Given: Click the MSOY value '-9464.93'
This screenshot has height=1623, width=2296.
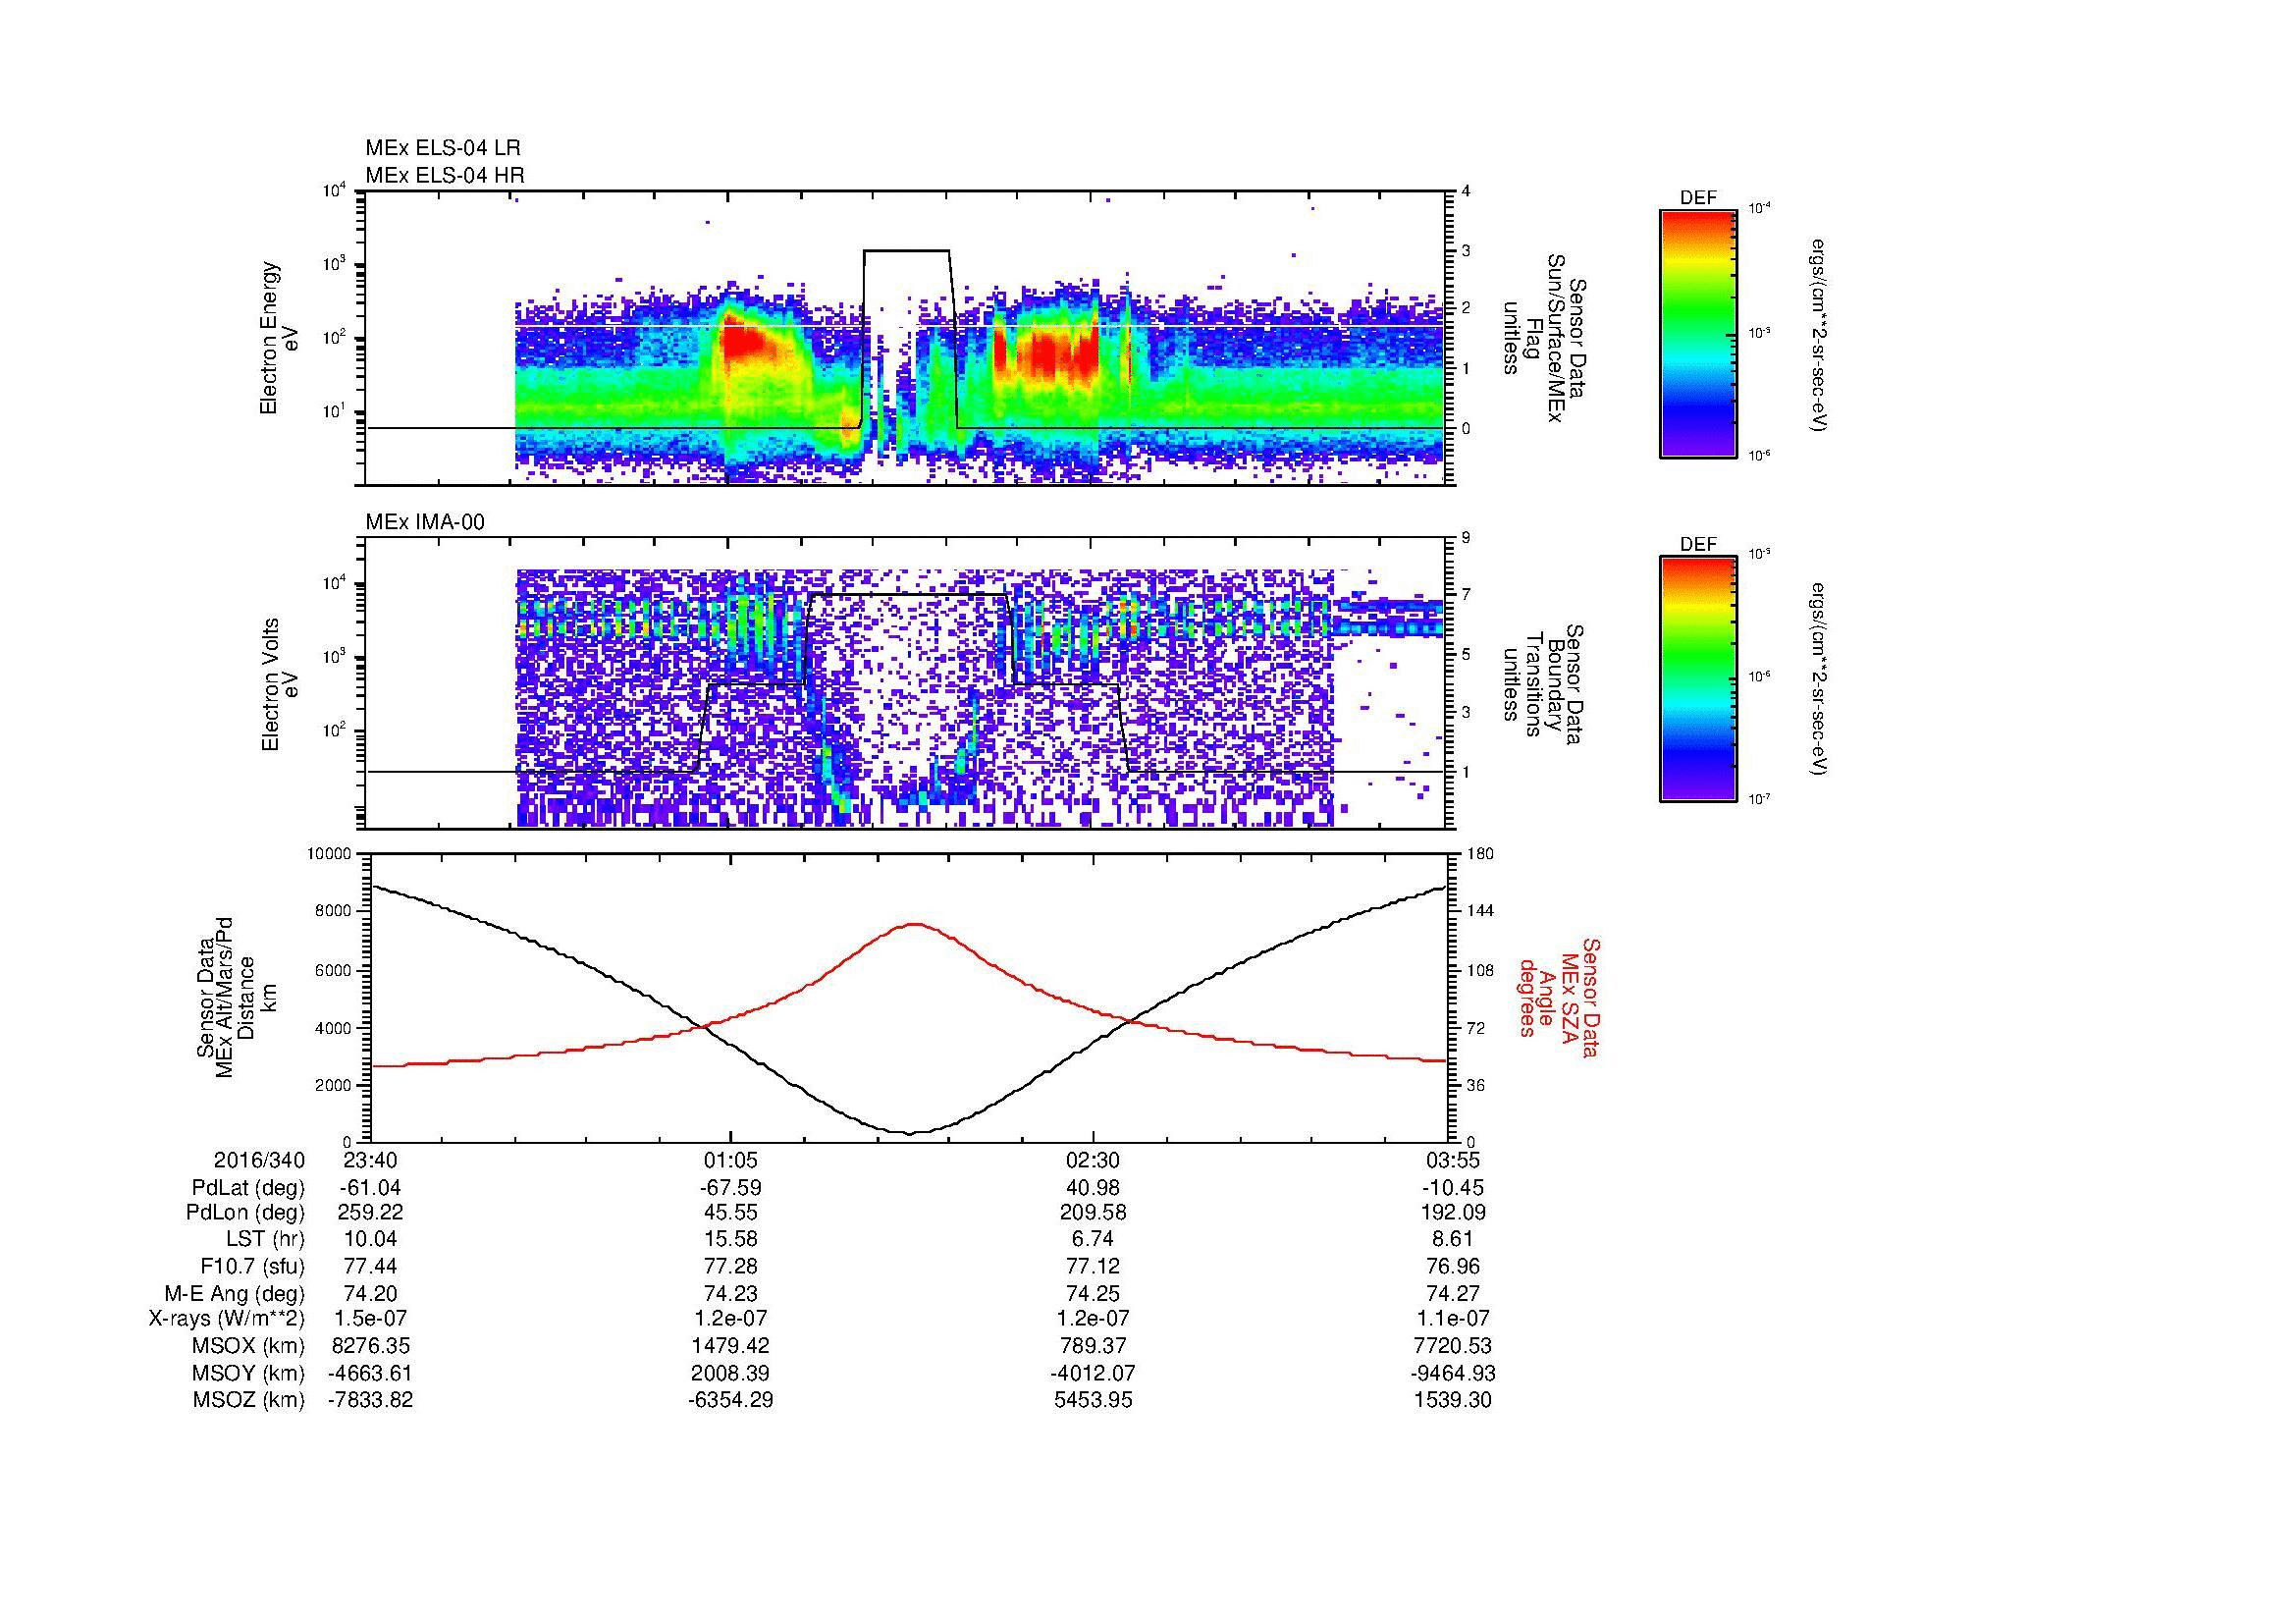Looking at the screenshot, I should coord(1453,1373).
